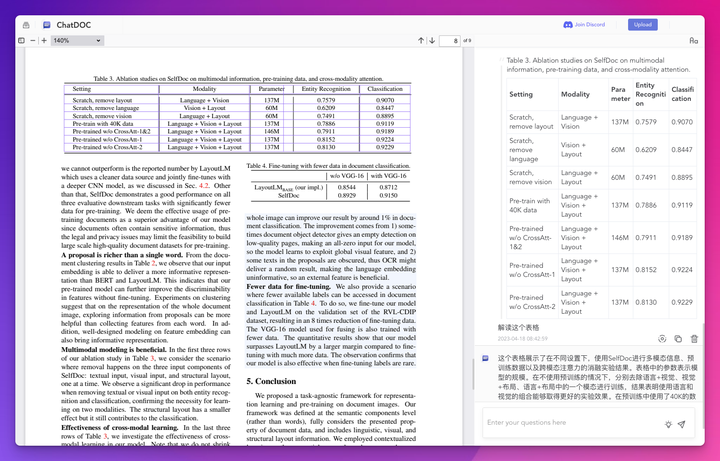Click the highlighted 'whole image can improve' paragraph
Viewport: 720px width, 461px height.
pyautogui.click(x=331, y=247)
